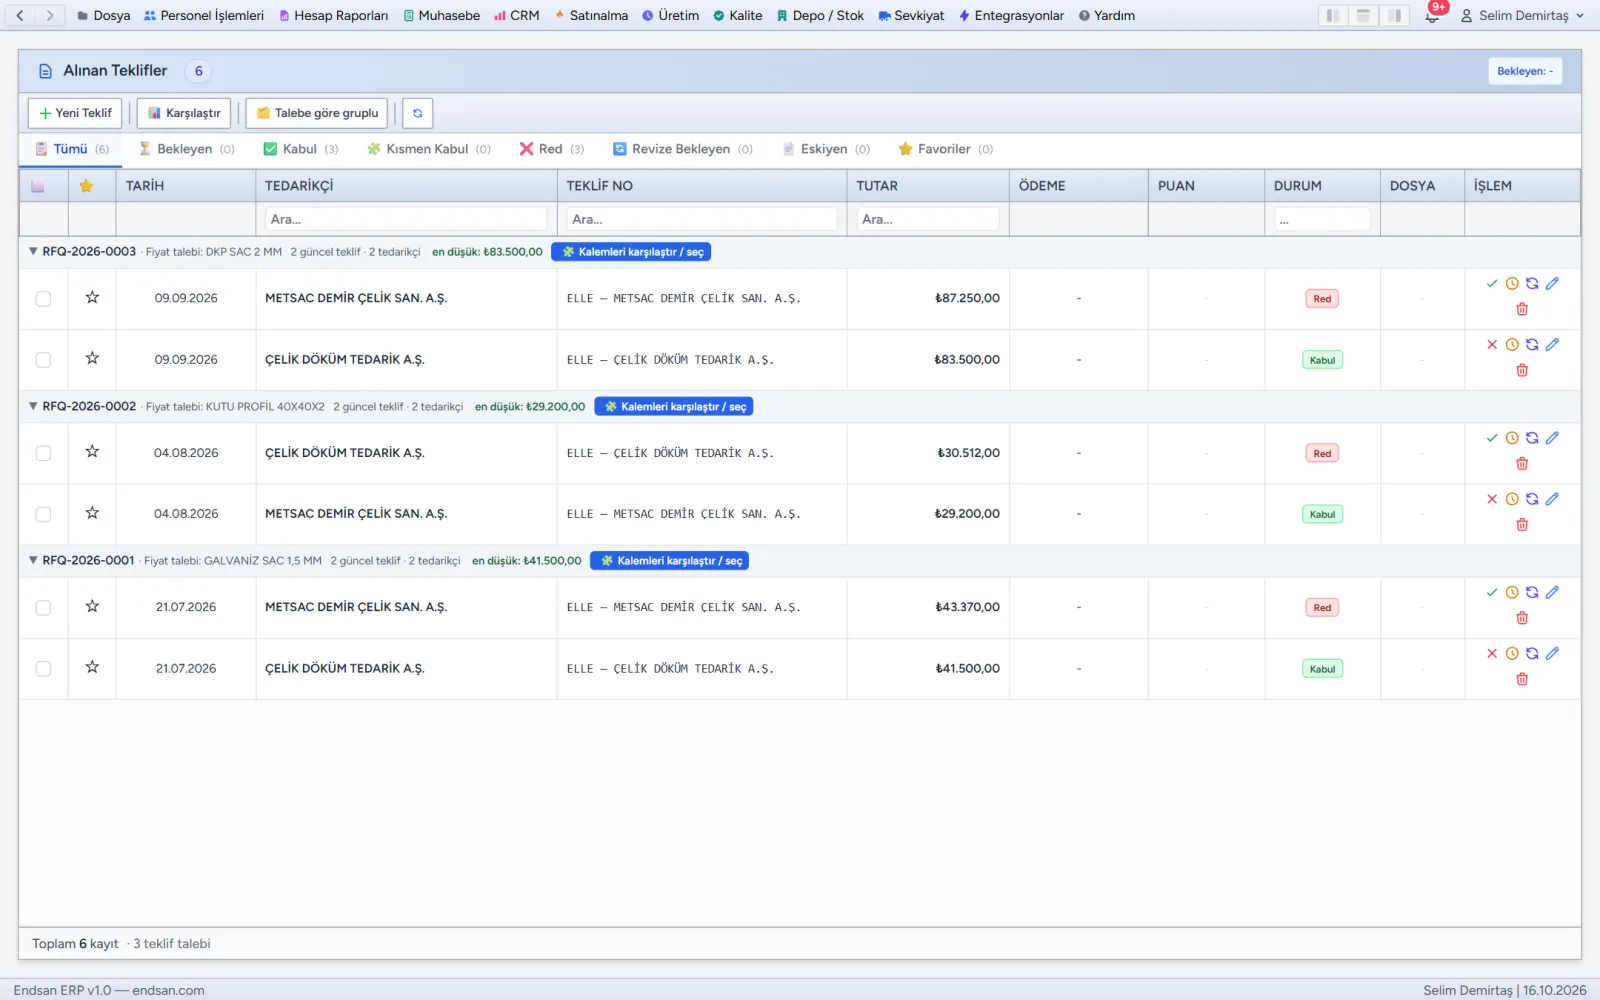1600x1000 pixels.
Task: Check the ₺43.370,00 offer row
Action: click(43, 607)
